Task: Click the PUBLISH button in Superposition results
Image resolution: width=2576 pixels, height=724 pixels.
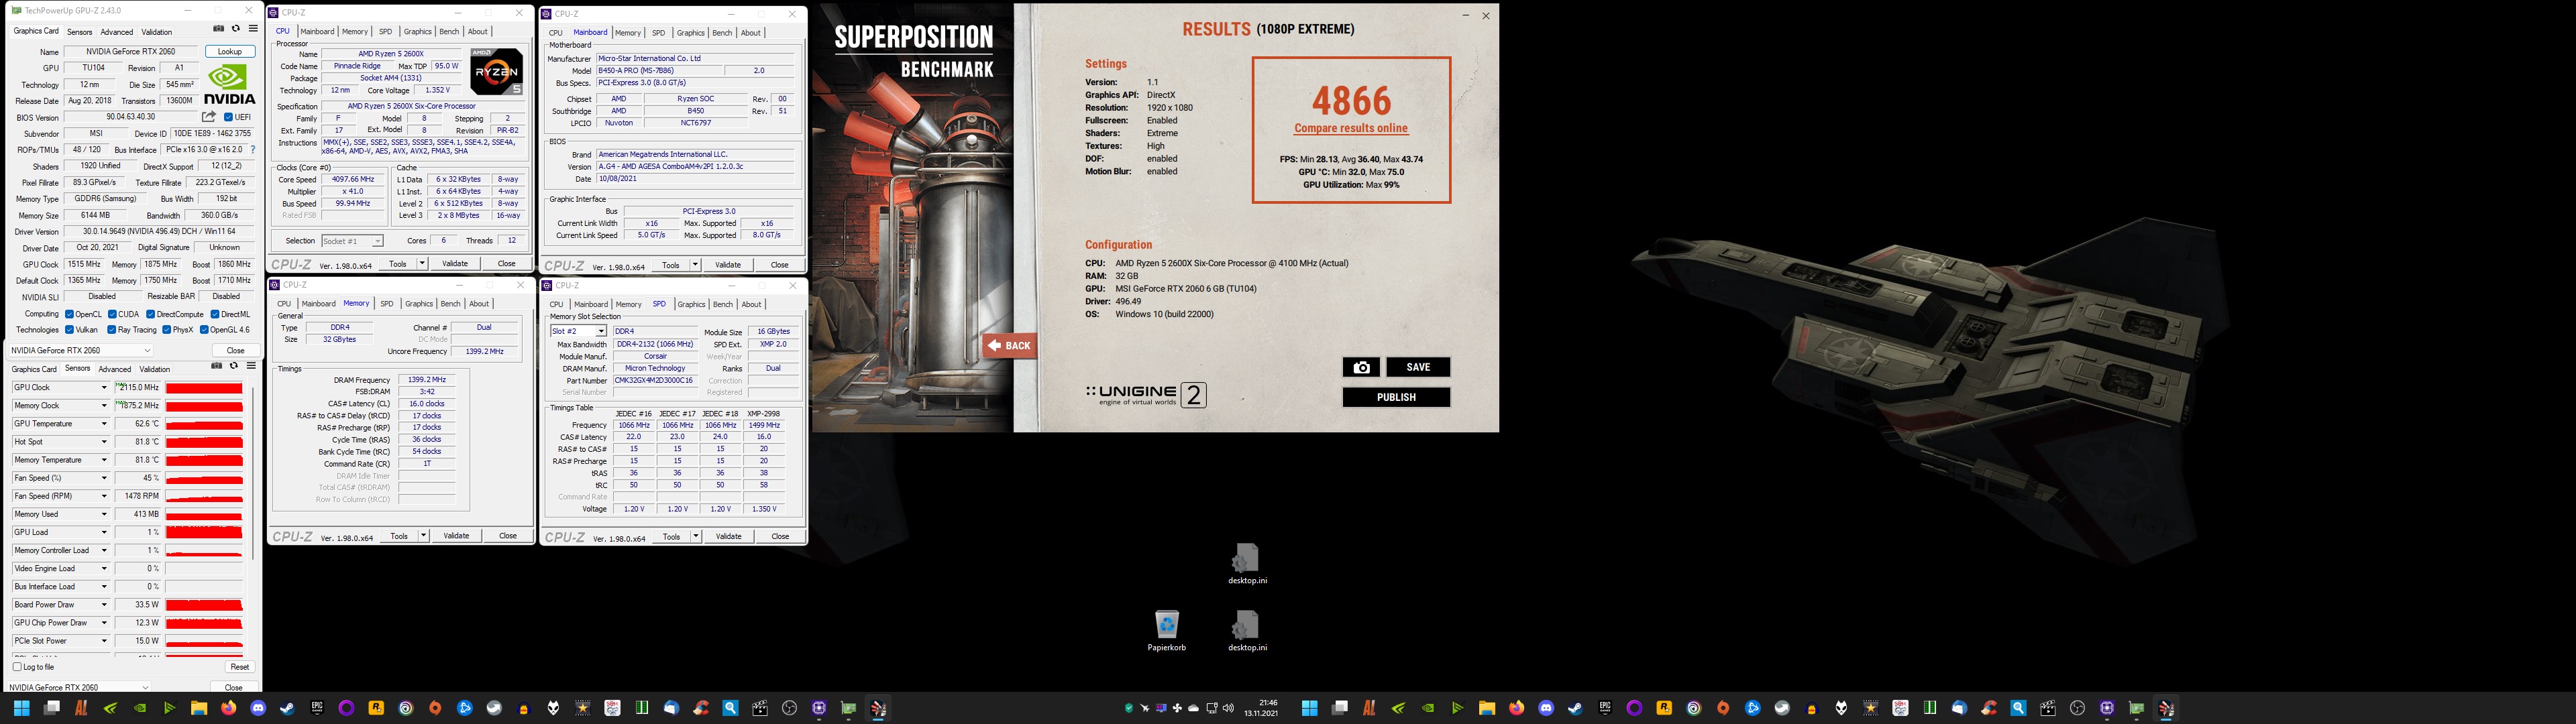Action: click(x=1396, y=397)
